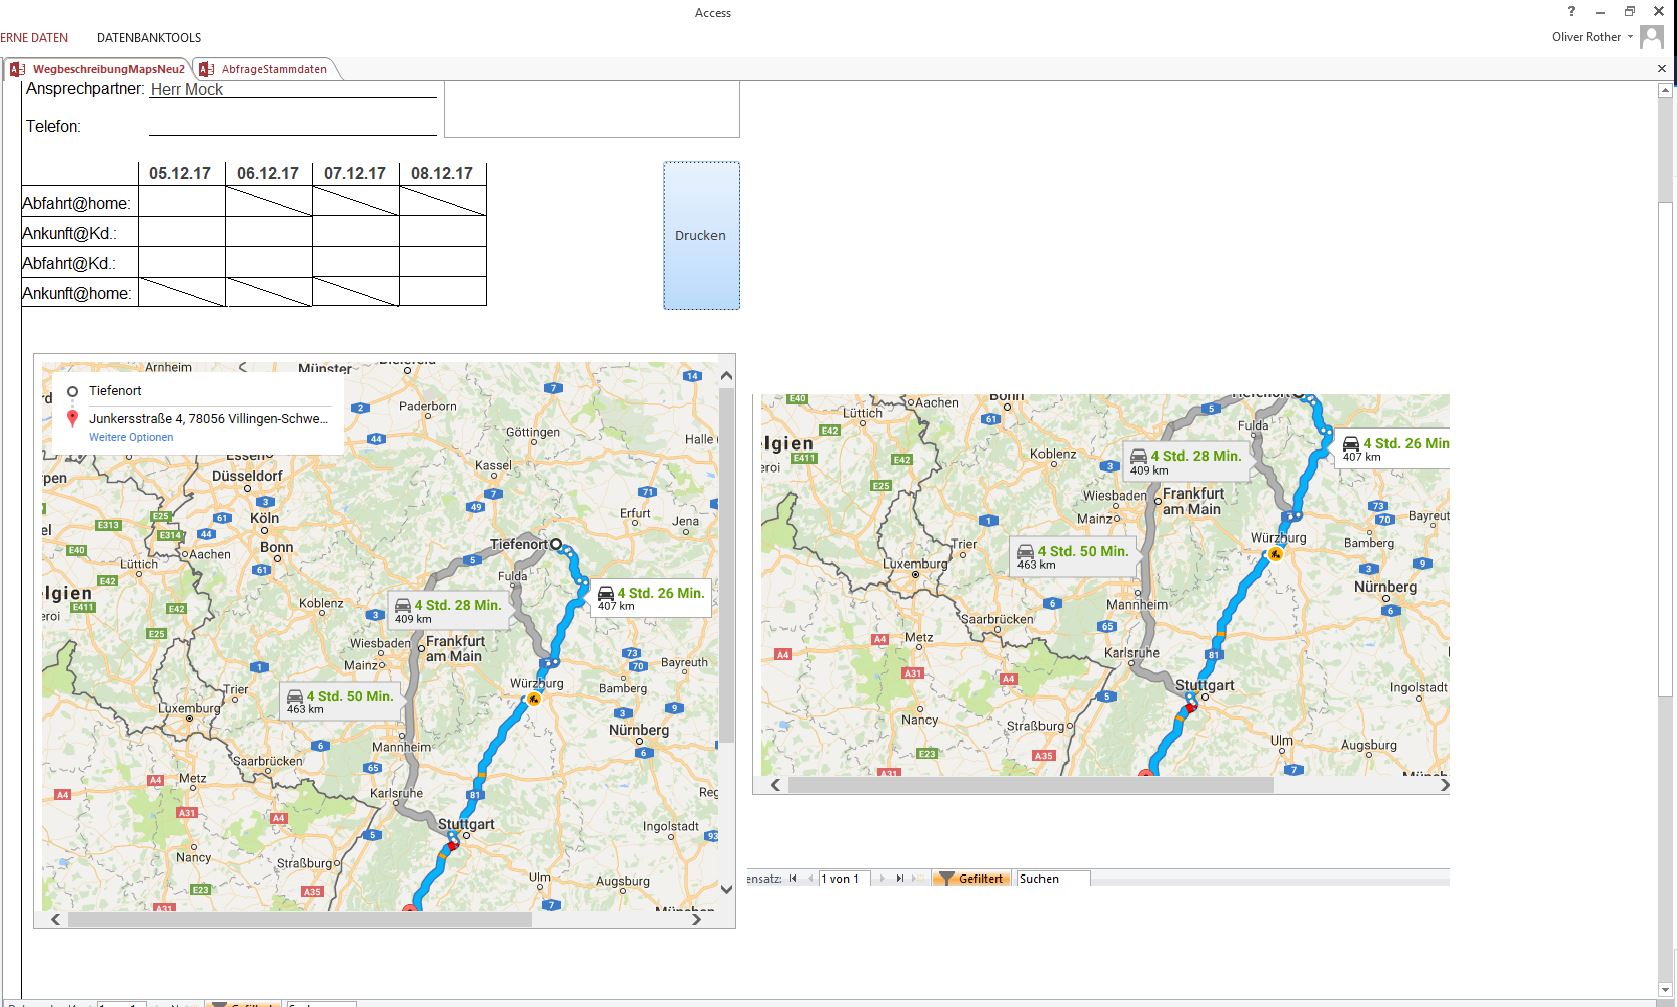
Task: Click the main form's scroll-up arrow at far right
Action: [x=1665, y=91]
